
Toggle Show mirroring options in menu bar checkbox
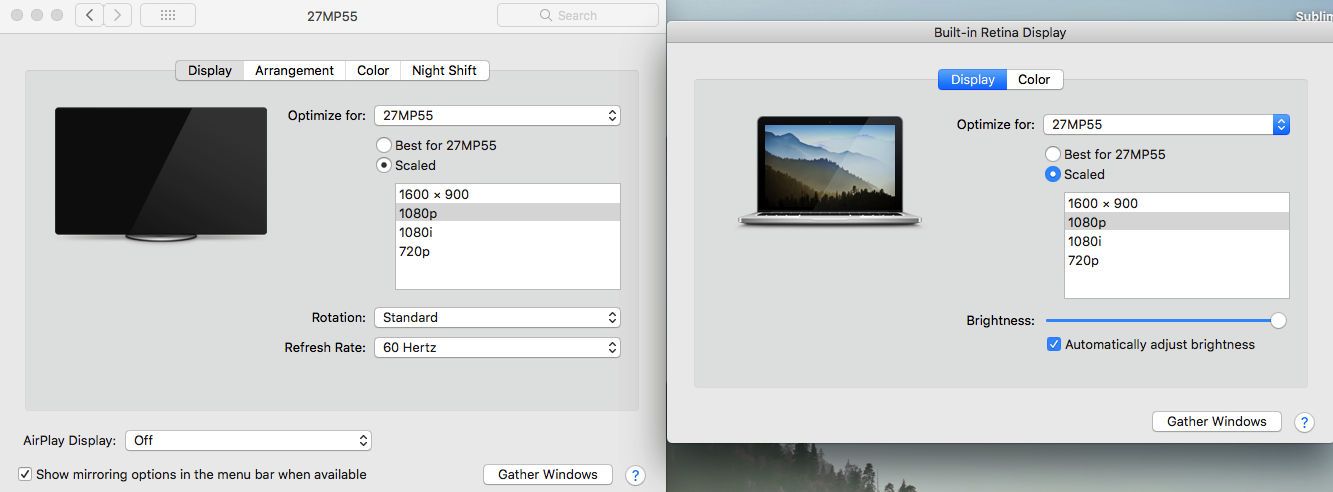click(25, 474)
